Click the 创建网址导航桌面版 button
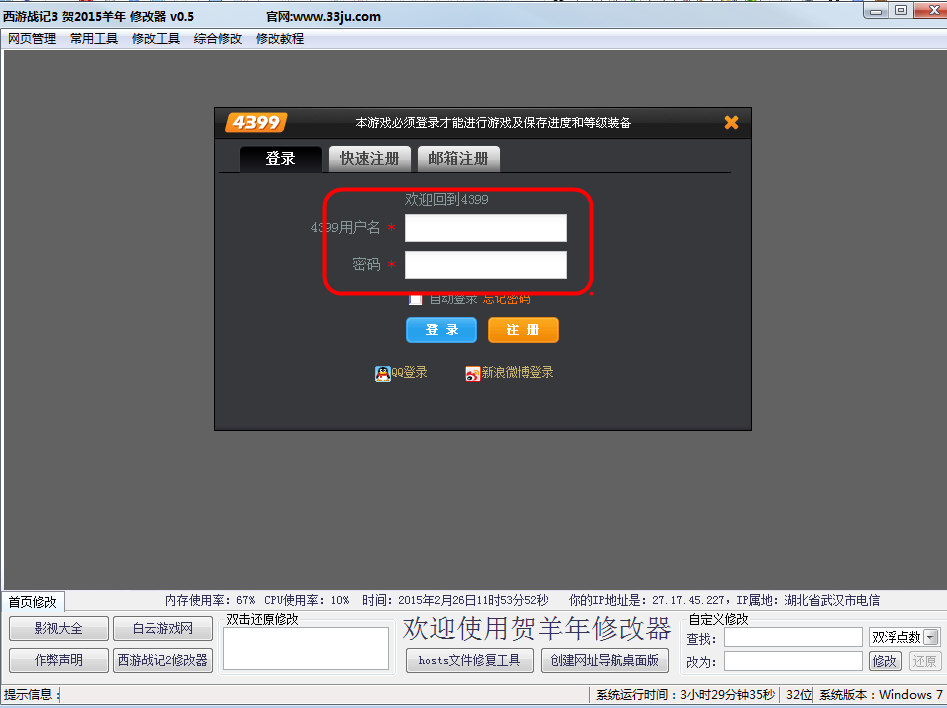The width and height of the screenshot is (947, 708). pos(605,660)
